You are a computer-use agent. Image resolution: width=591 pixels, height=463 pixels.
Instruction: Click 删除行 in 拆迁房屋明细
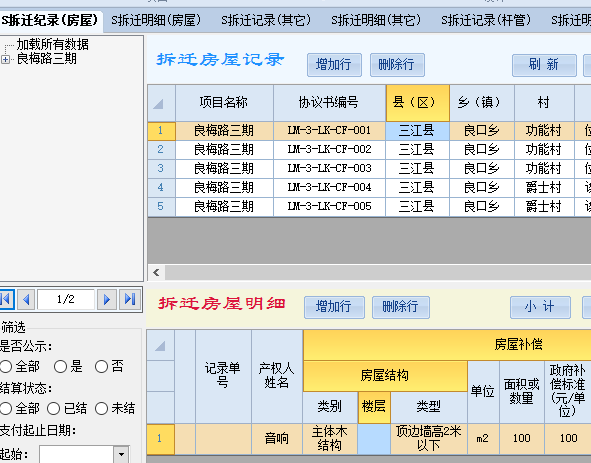401,307
